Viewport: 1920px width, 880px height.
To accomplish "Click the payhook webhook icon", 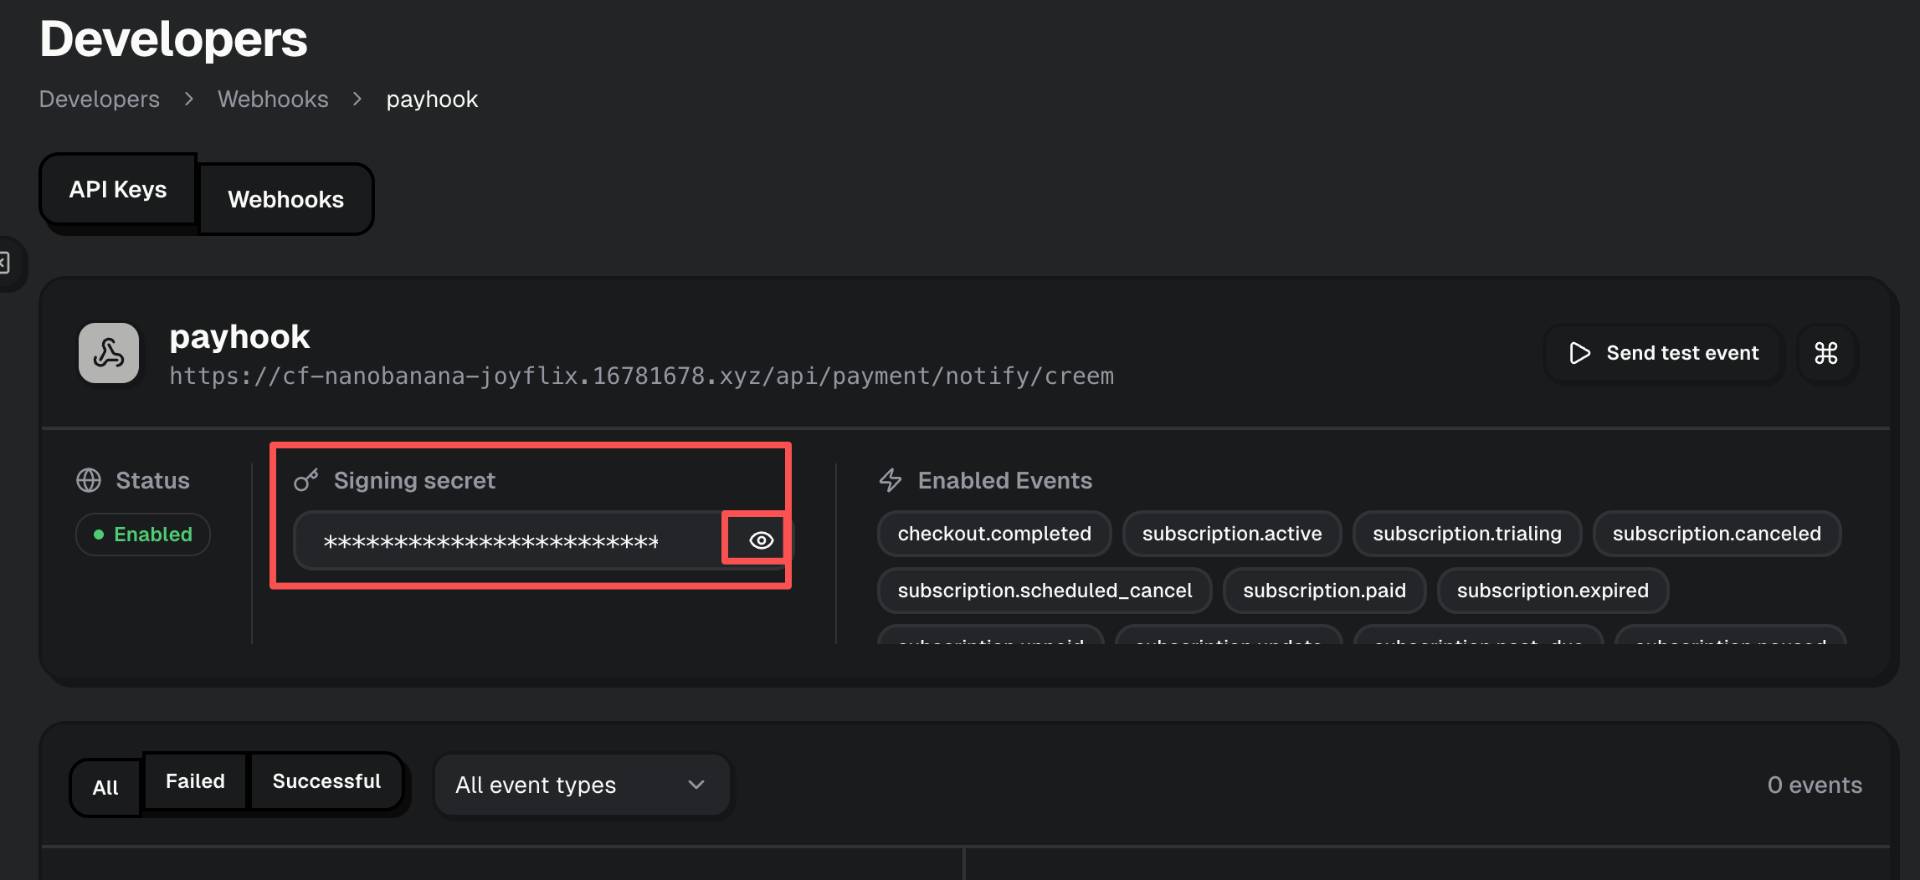I will [109, 353].
